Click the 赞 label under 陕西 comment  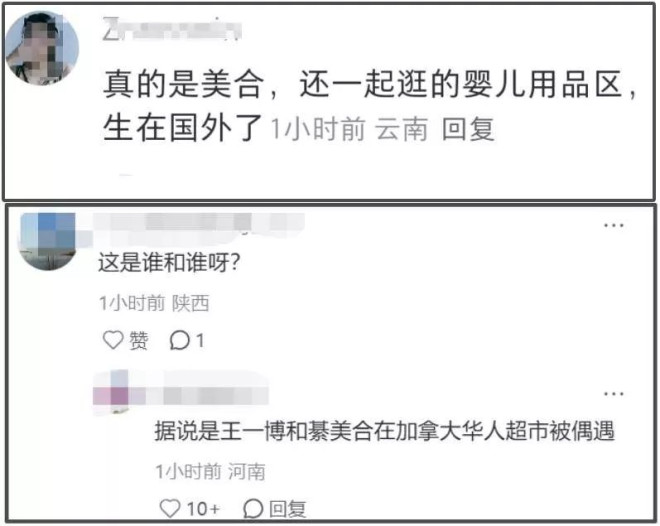coord(138,340)
